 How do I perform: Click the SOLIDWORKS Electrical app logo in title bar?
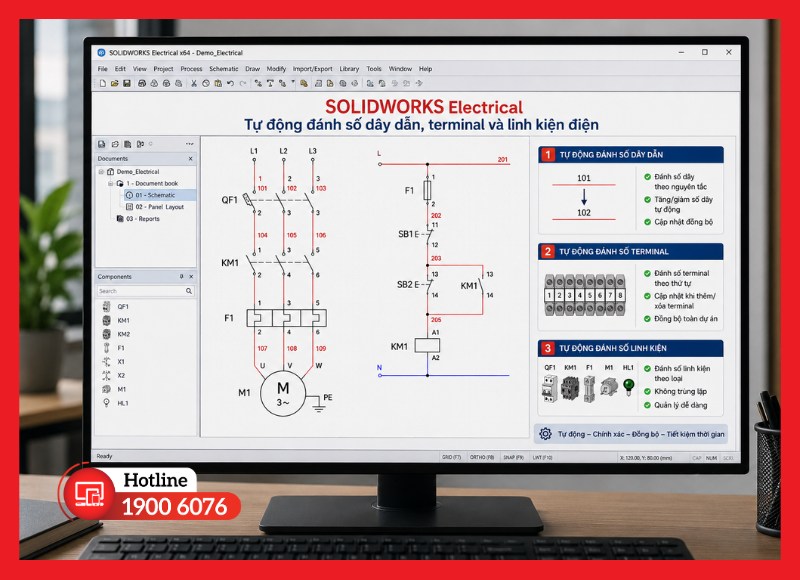[101, 53]
